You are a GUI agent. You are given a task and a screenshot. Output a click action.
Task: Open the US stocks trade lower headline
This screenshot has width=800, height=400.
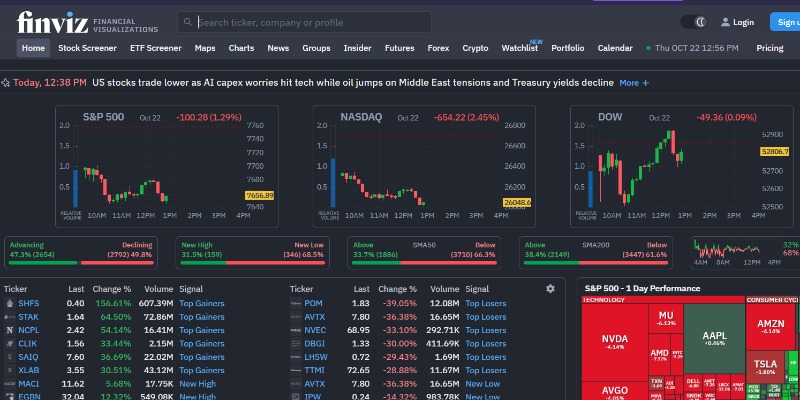click(353, 83)
